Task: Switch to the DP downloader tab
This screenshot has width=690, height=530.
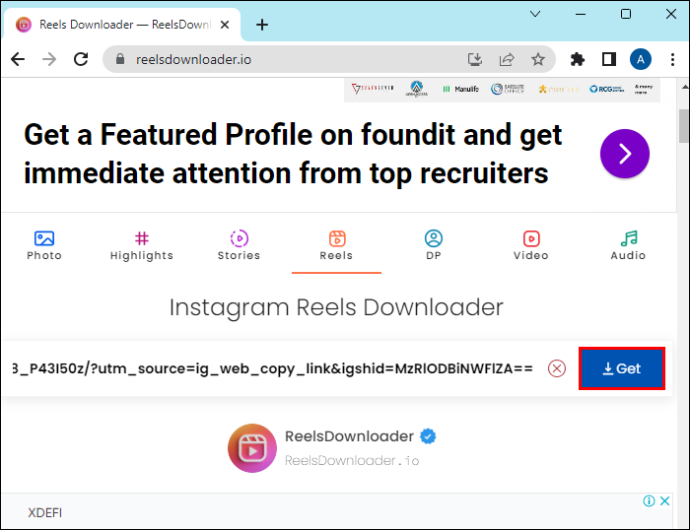Action: [x=434, y=246]
